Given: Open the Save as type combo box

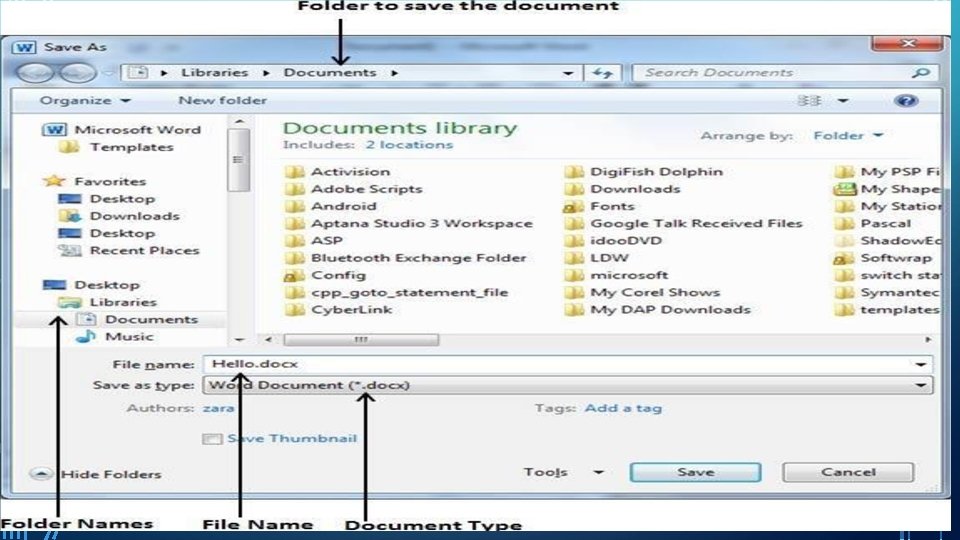Looking at the screenshot, I should (568, 385).
